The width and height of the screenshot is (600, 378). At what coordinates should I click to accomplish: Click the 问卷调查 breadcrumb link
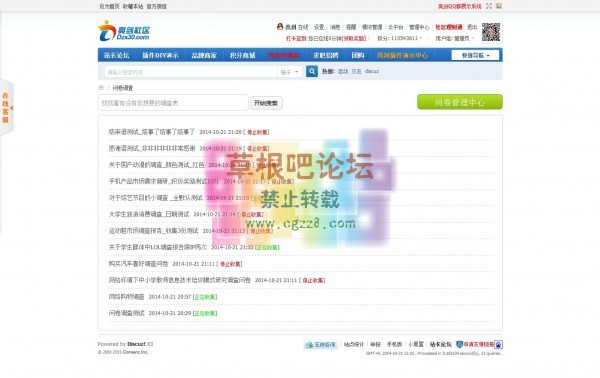122,88
